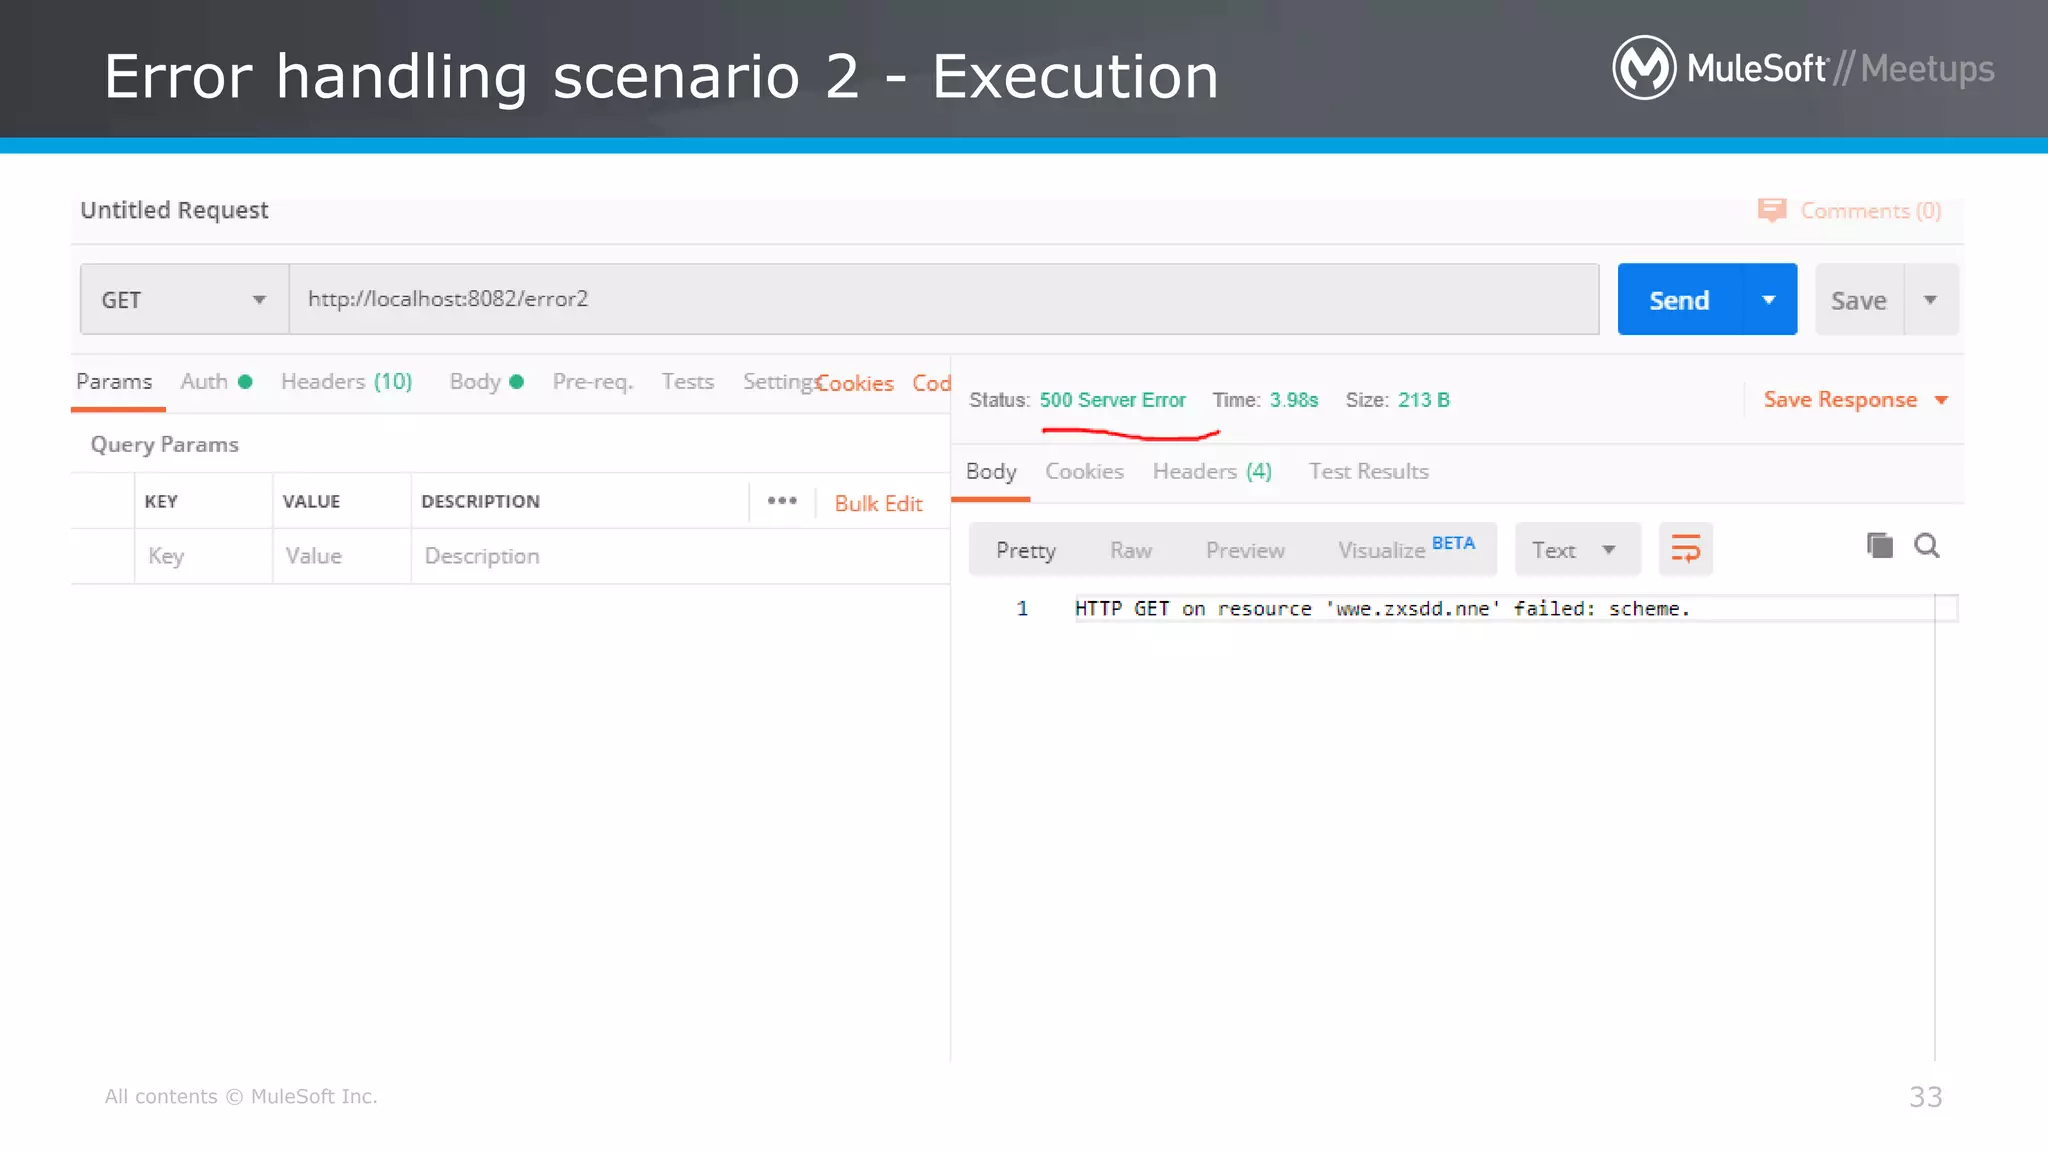This screenshot has width=2048, height=1152.
Task: Click the Untitled Request title
Action: click(x=174, y=210)
